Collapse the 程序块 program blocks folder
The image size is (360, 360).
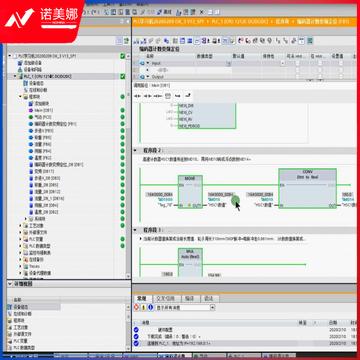pyautogui.click(x=20, y=97)
